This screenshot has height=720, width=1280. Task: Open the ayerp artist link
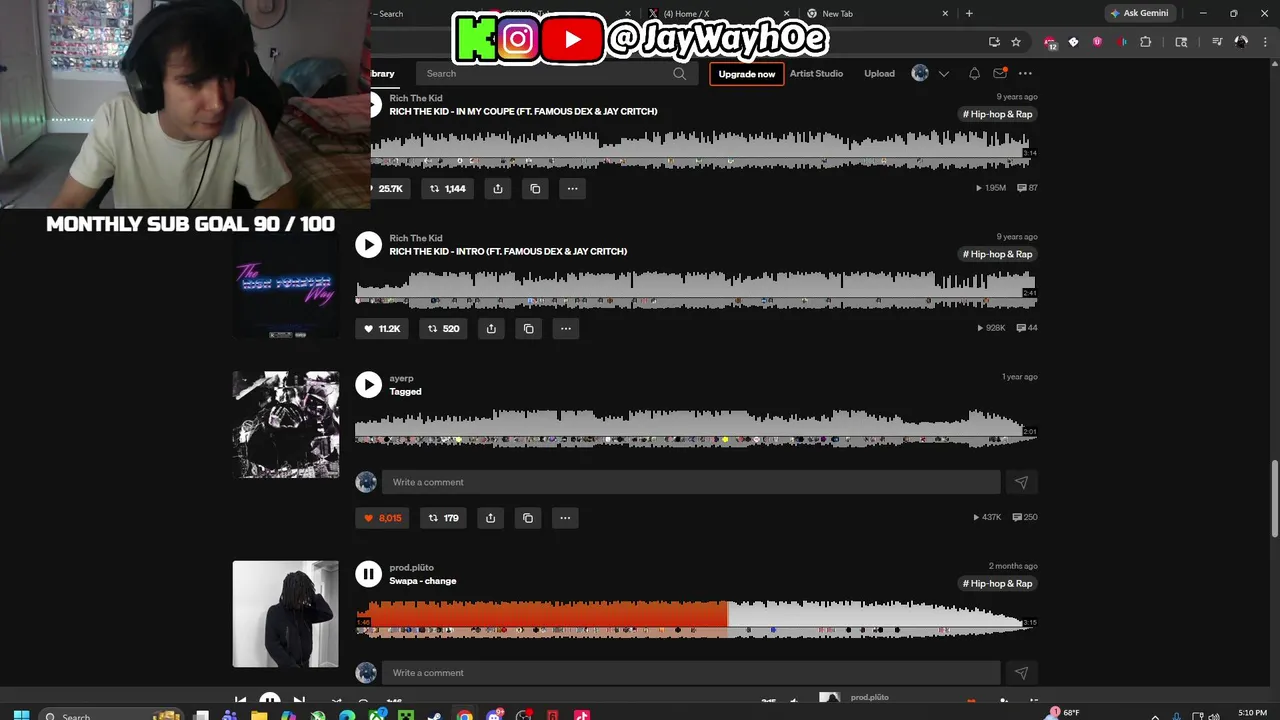[x=401, y=378]
